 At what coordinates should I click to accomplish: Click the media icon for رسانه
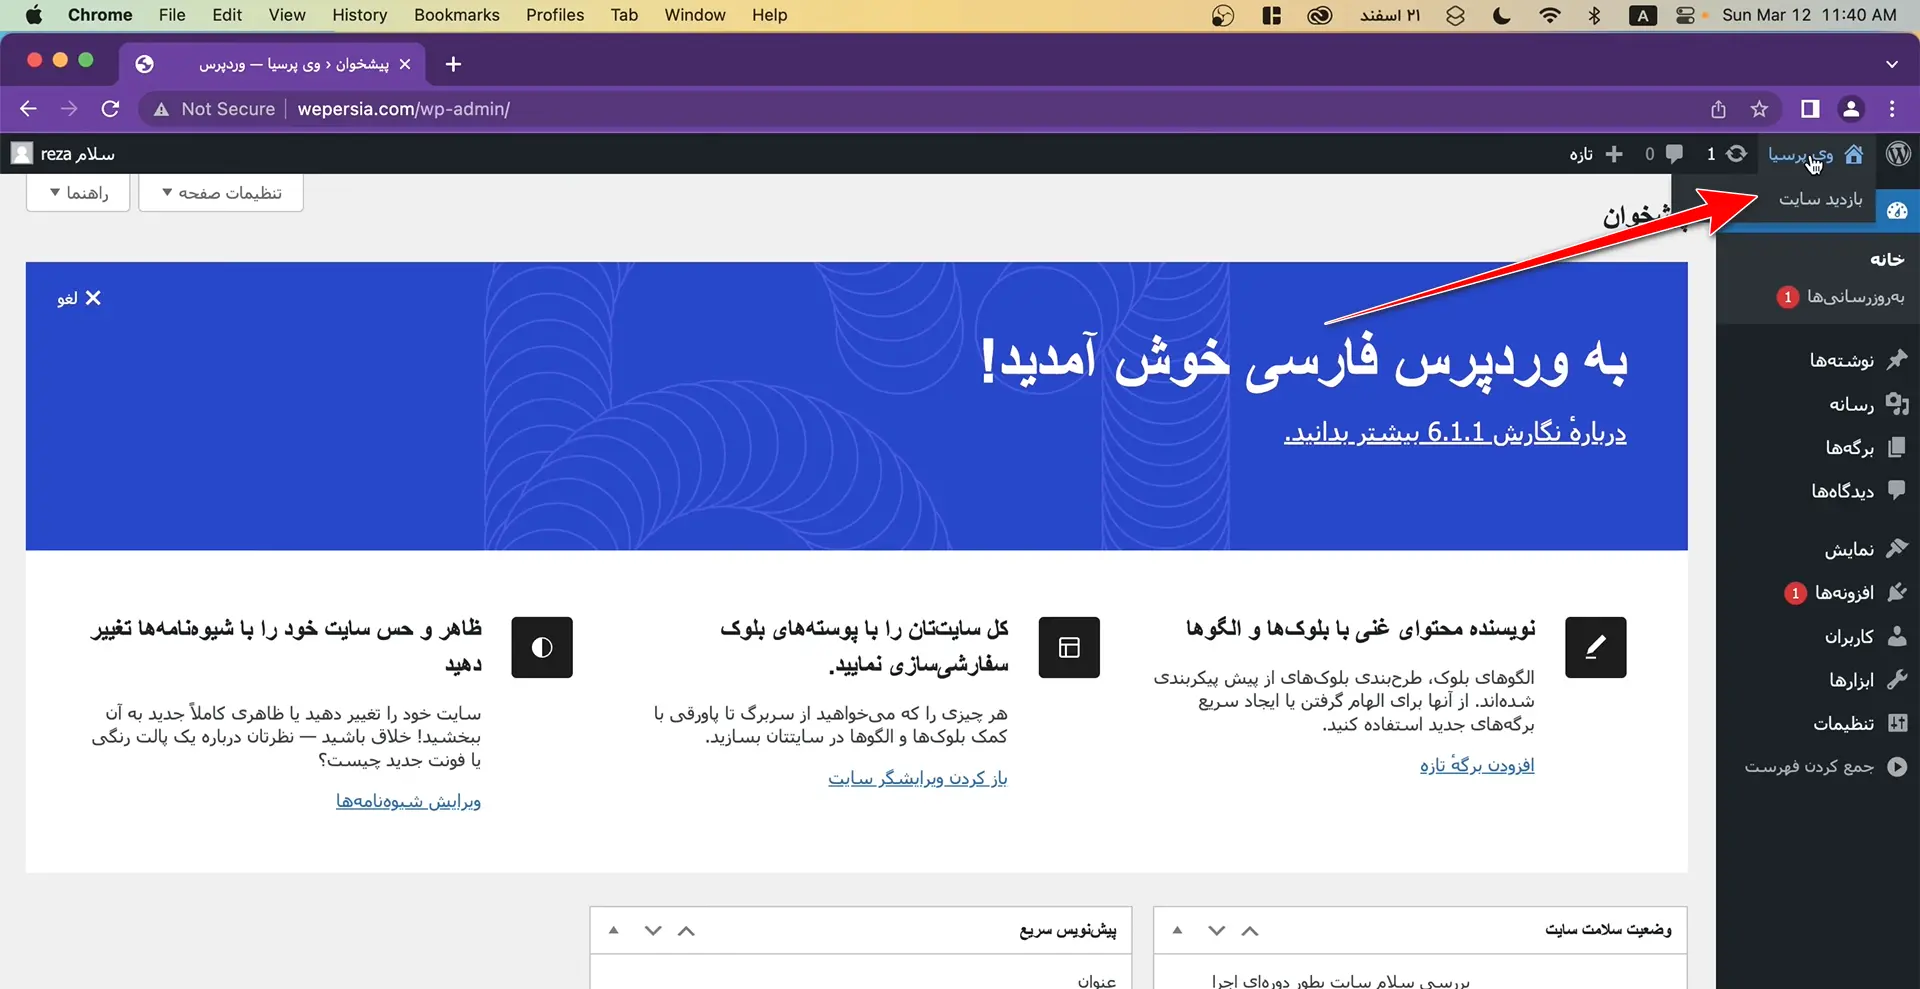[1897, 403]
